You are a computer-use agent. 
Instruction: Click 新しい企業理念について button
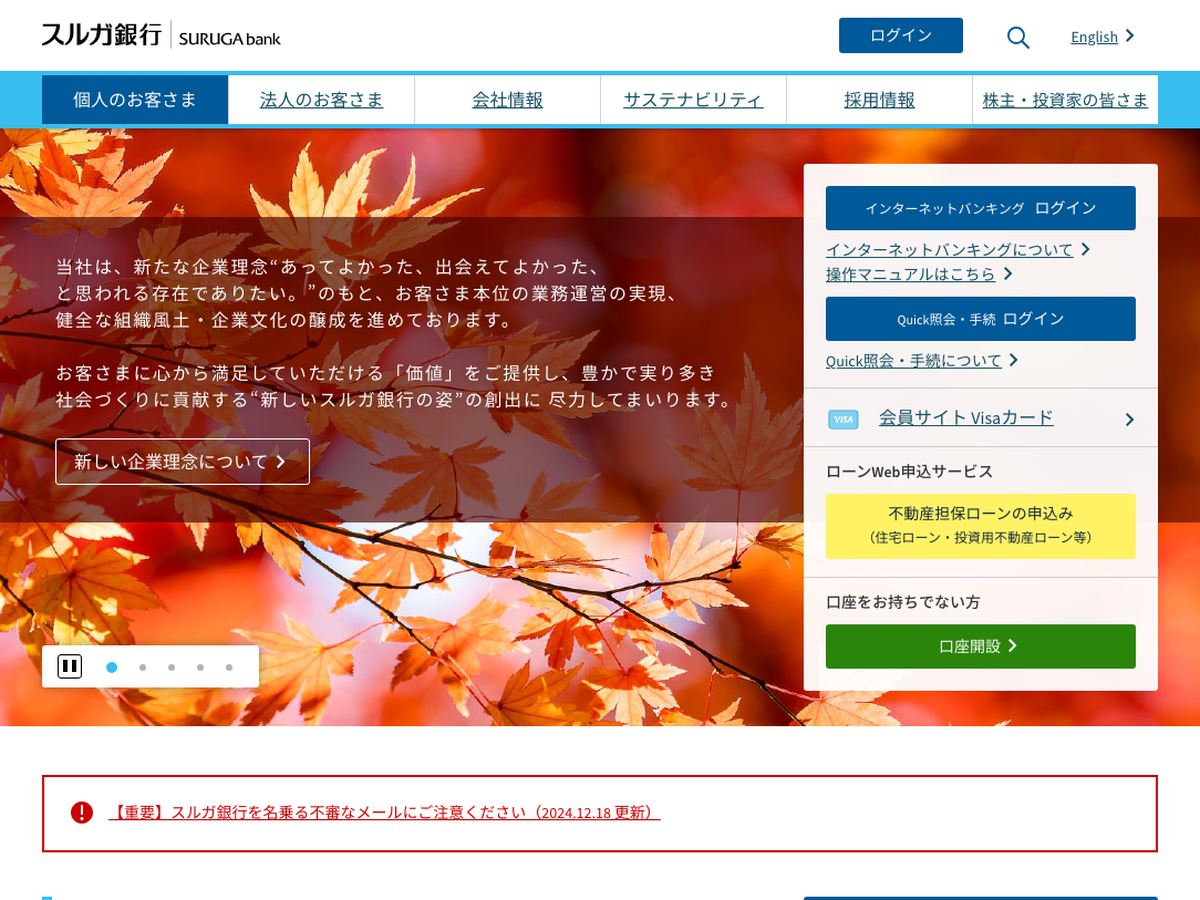point(182,461)
